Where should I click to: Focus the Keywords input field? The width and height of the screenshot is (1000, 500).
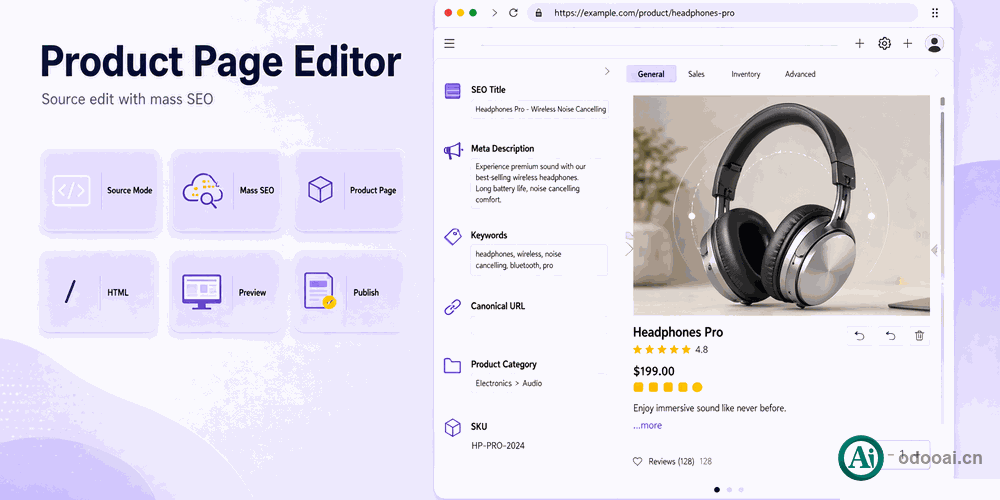click(x=539, y=260)
